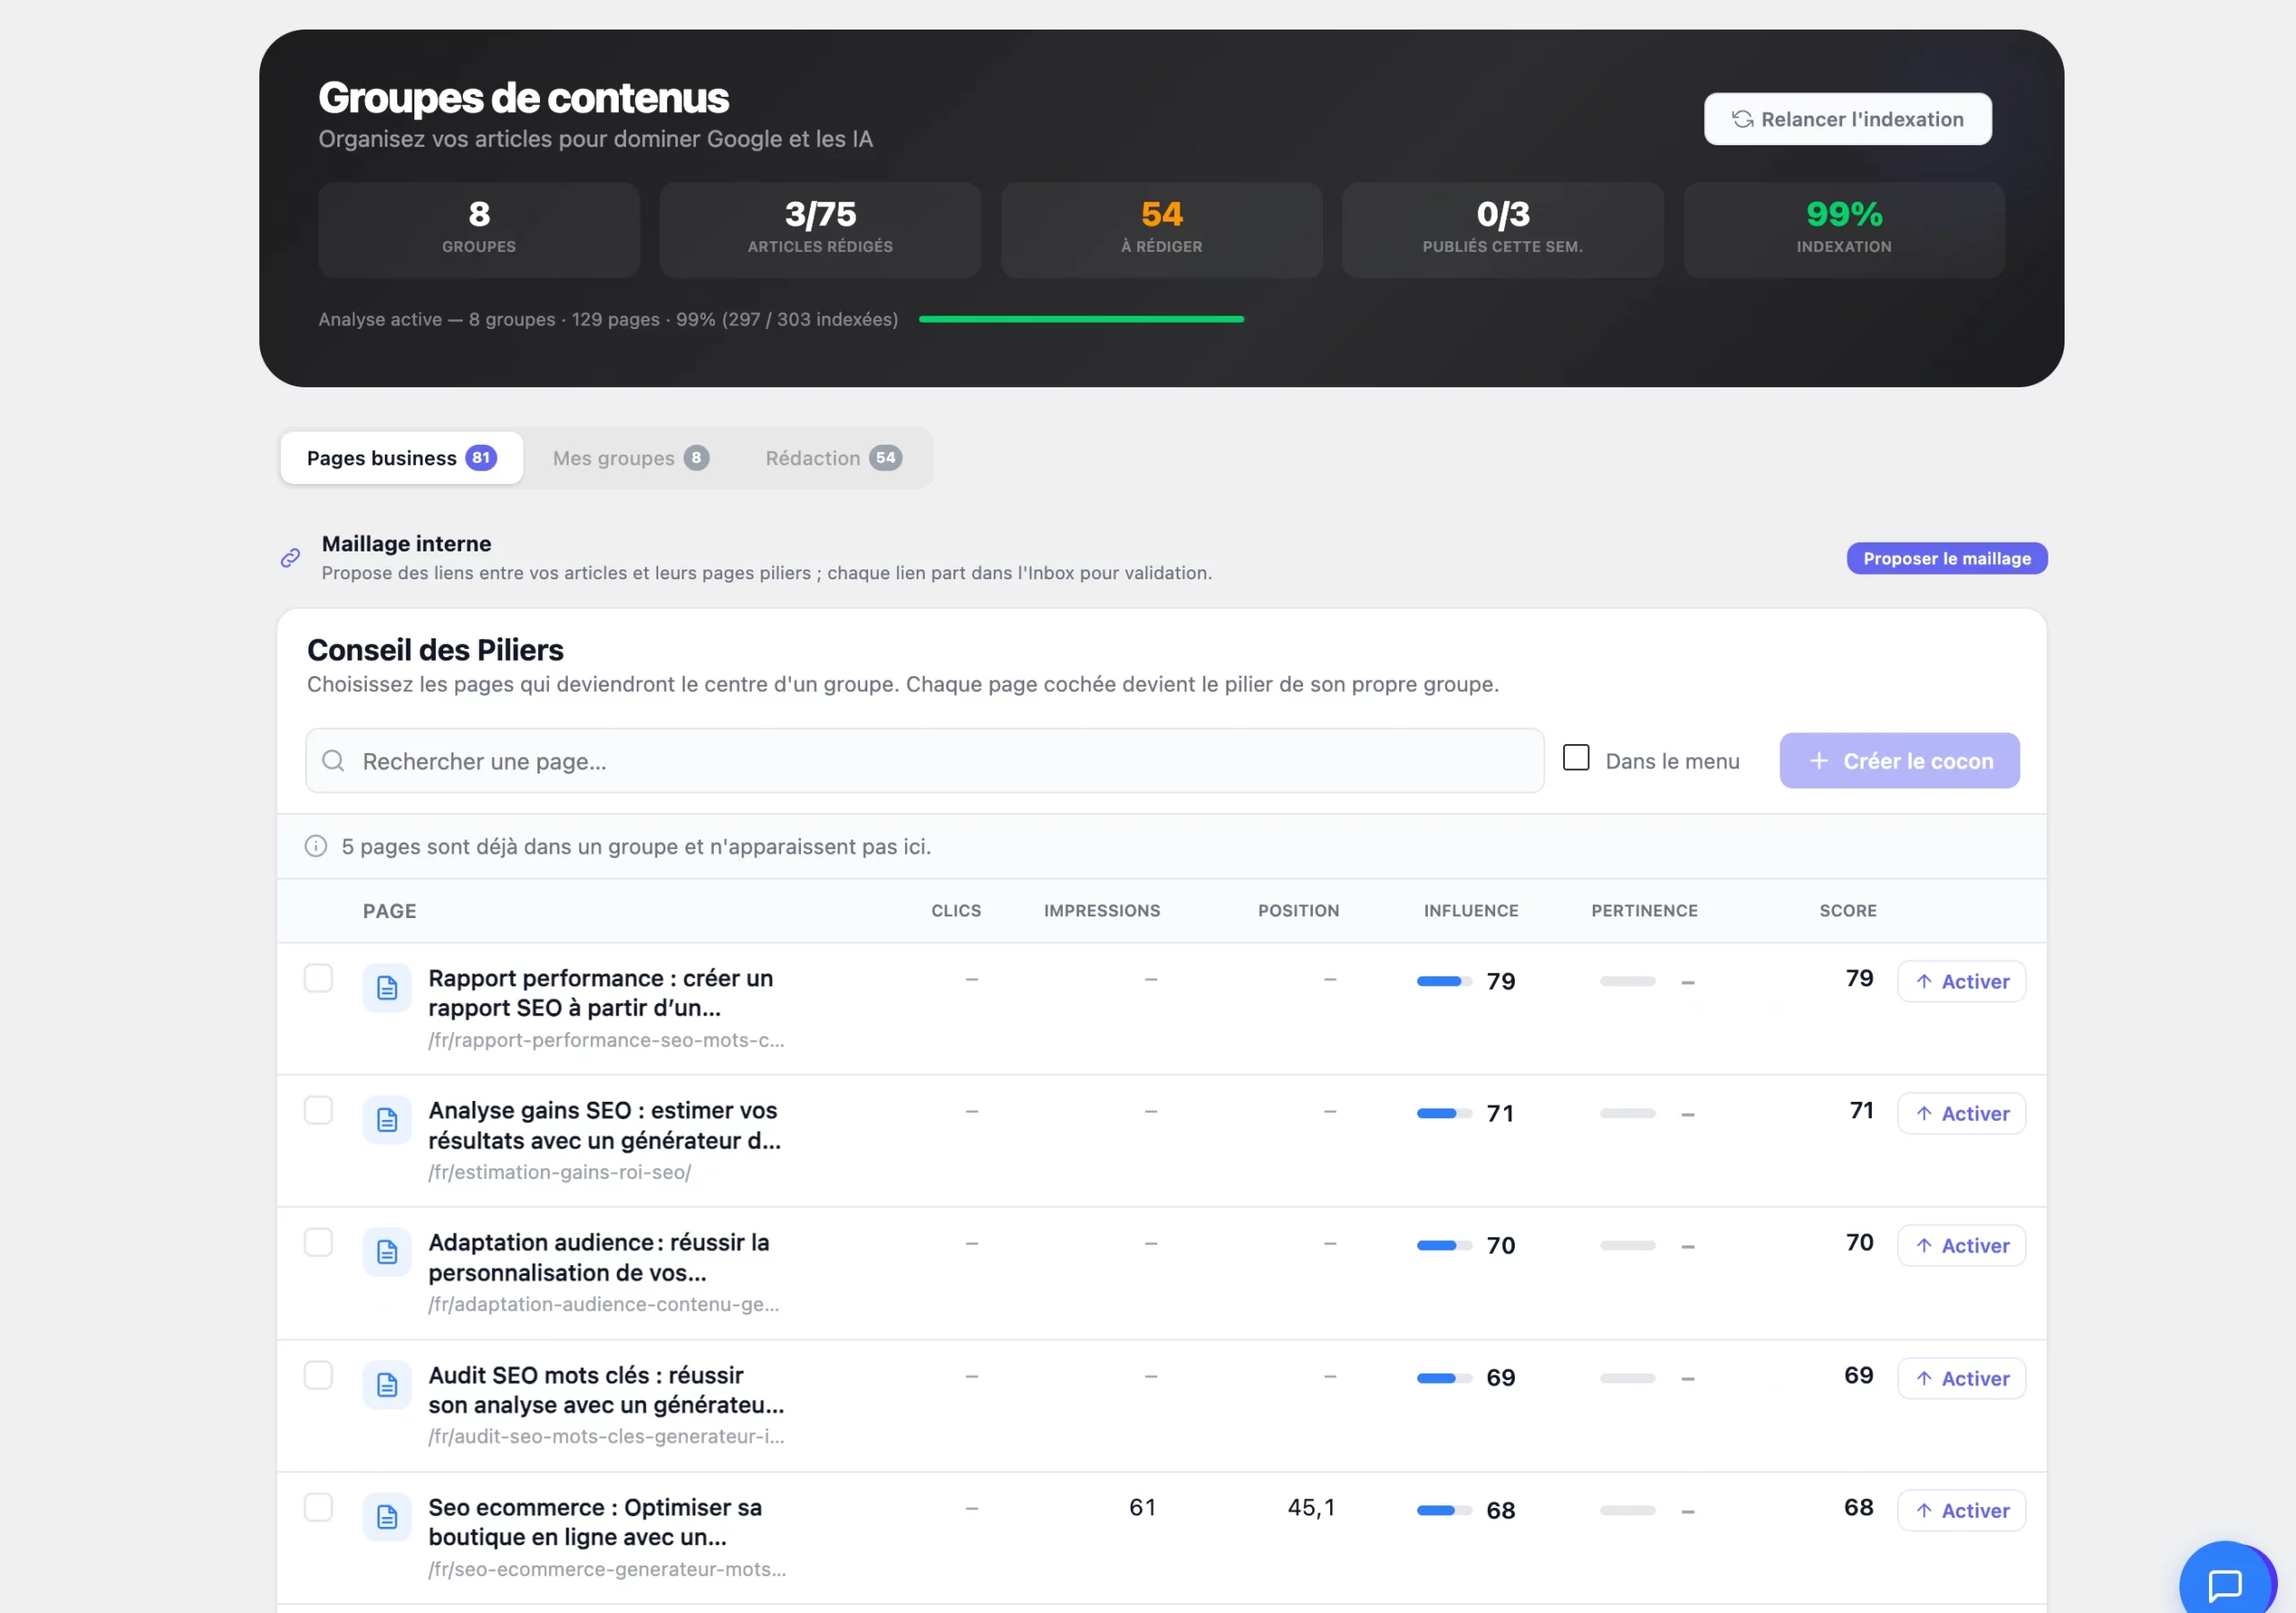The width and height of the screenshot is (2296, 1613).
Task: Click the 99% Indexation stat card
Action: pos(1843,229)
